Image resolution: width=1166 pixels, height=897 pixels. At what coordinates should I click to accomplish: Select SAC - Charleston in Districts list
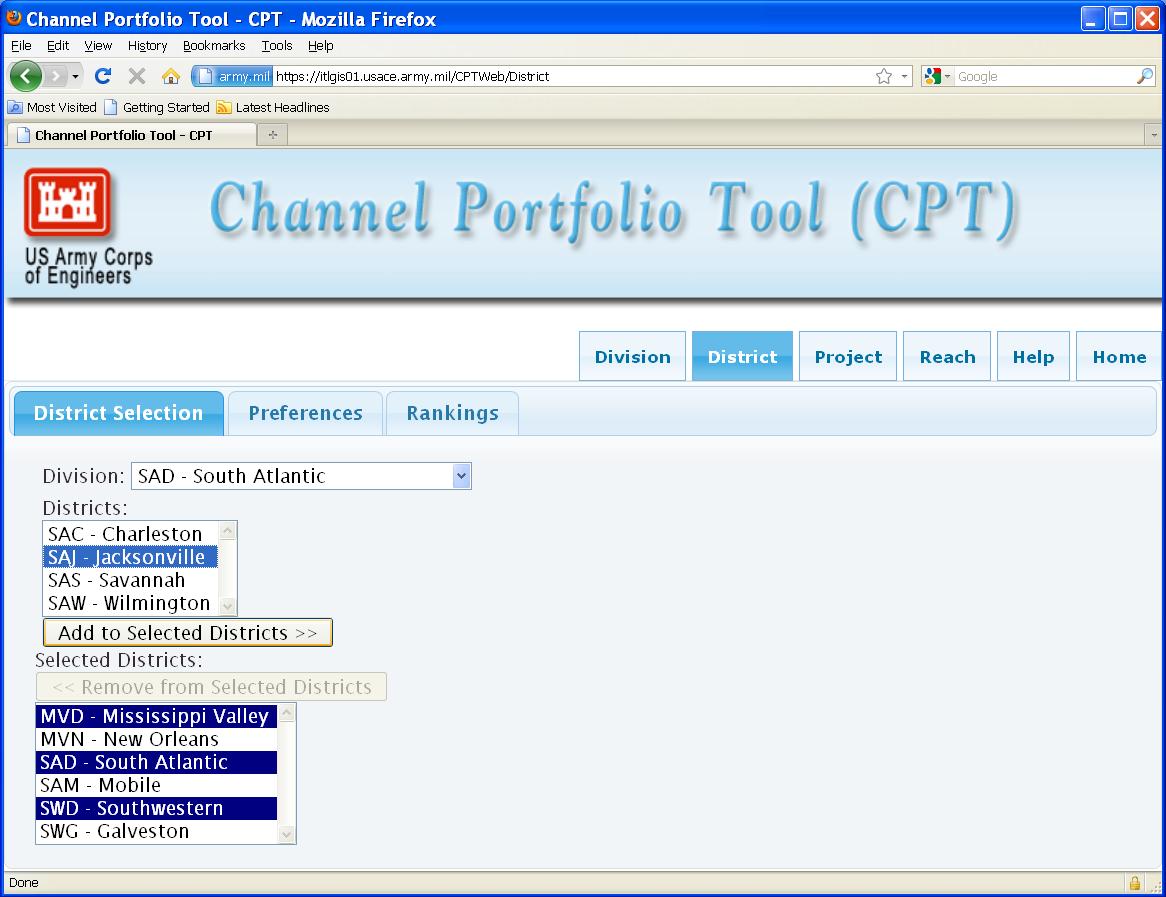pos(131,534)
